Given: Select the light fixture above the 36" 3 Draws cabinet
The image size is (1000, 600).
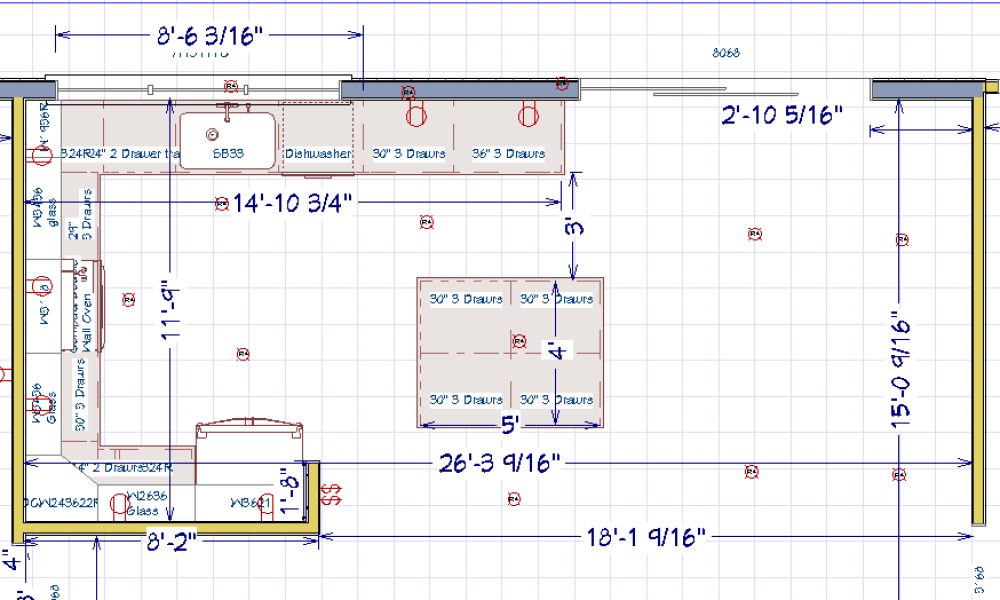Looking at the screenshot, I should (x=527, y=116).
